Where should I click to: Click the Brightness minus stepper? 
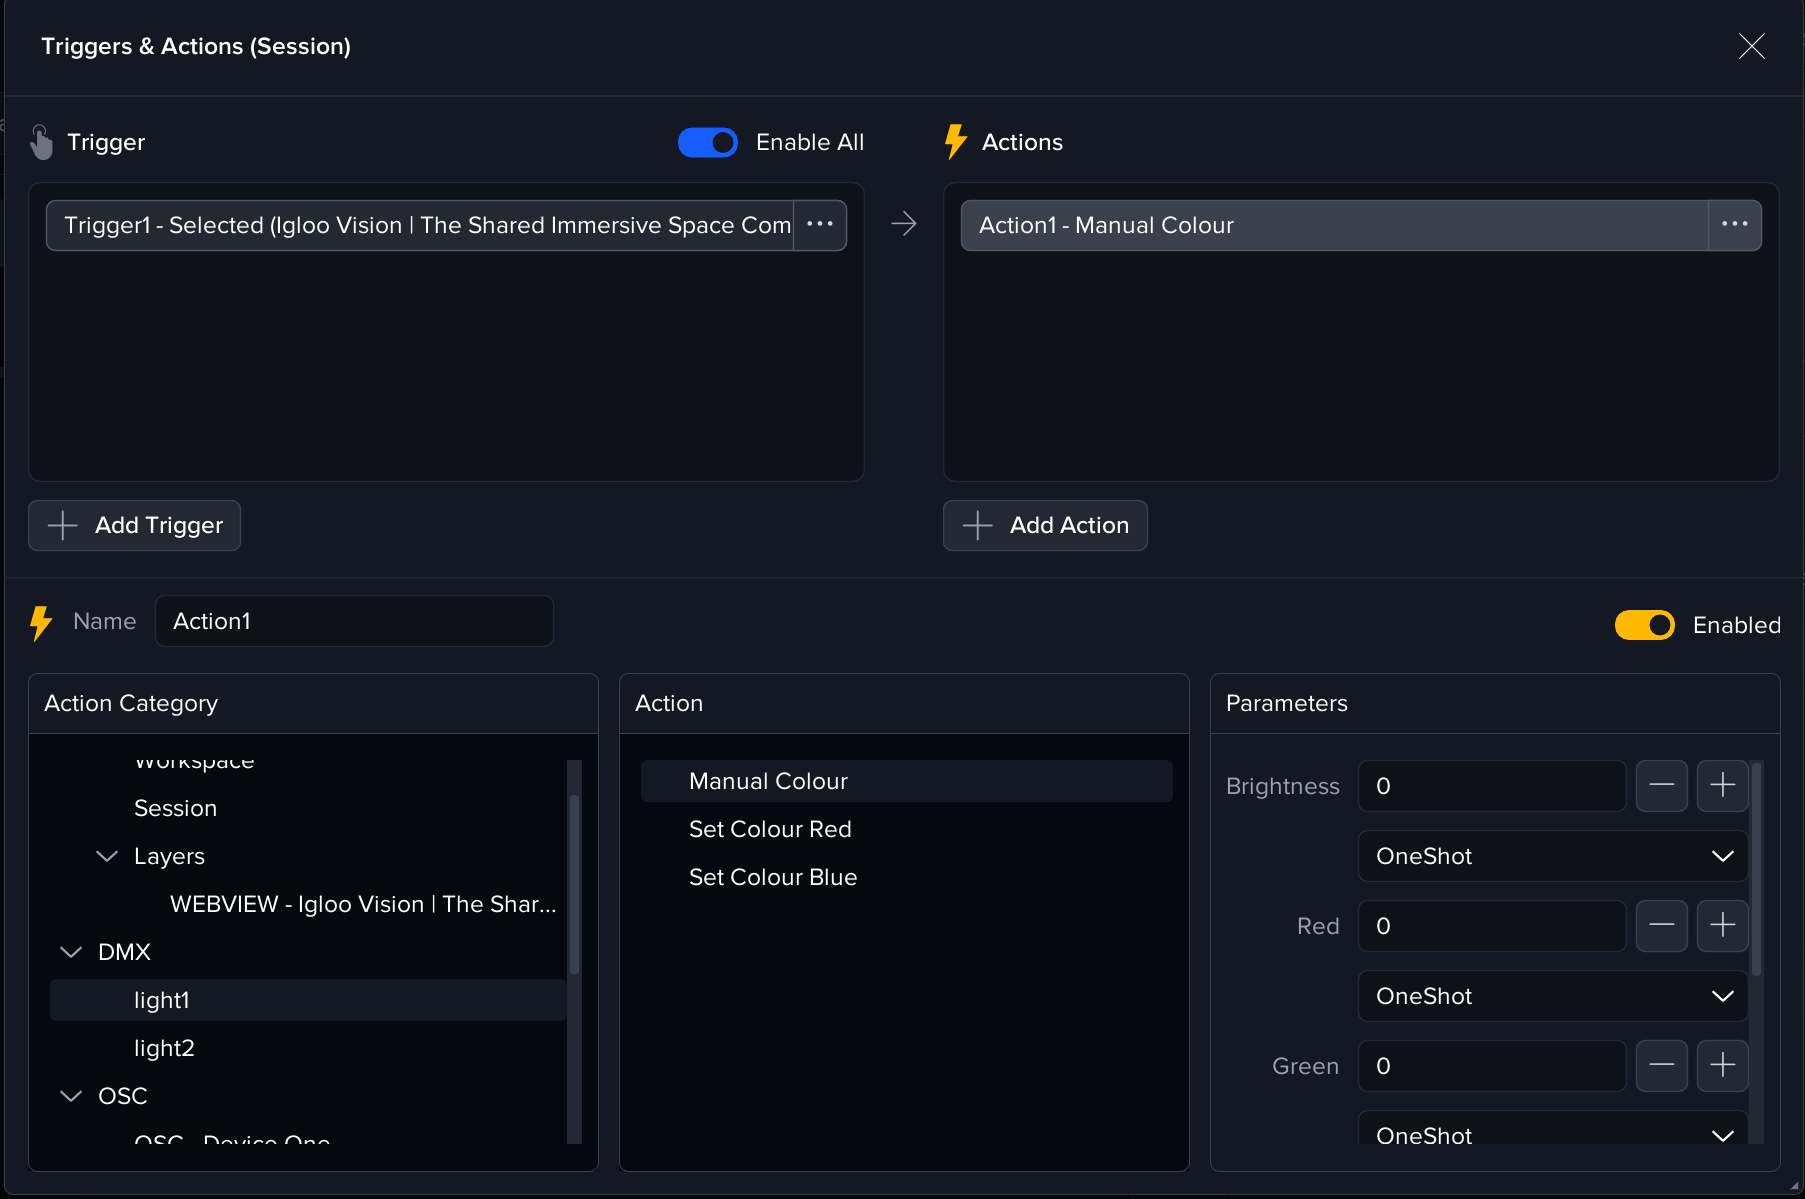(x=1661, y=786)
